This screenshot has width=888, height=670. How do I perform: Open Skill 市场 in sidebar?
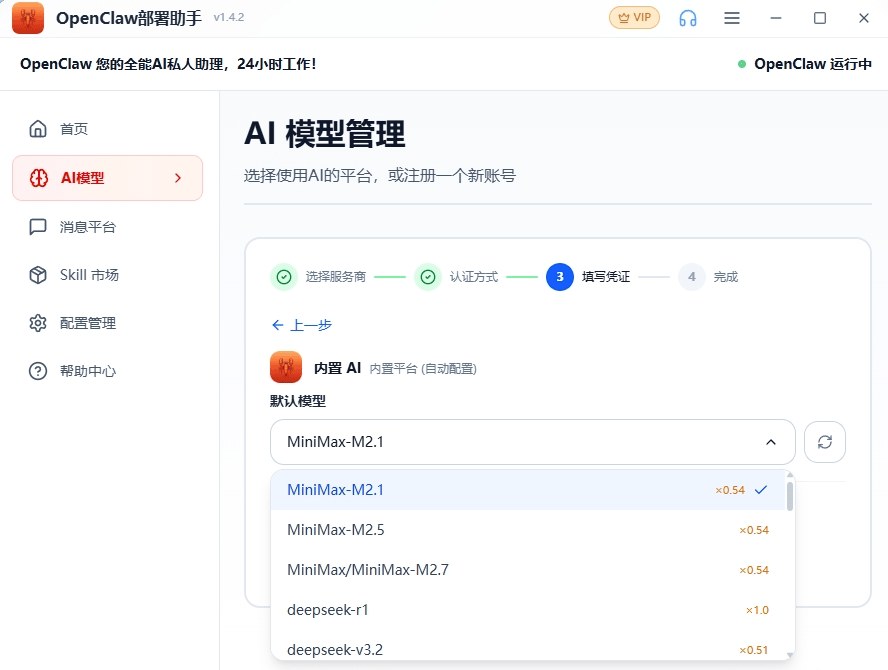(107, 275)
